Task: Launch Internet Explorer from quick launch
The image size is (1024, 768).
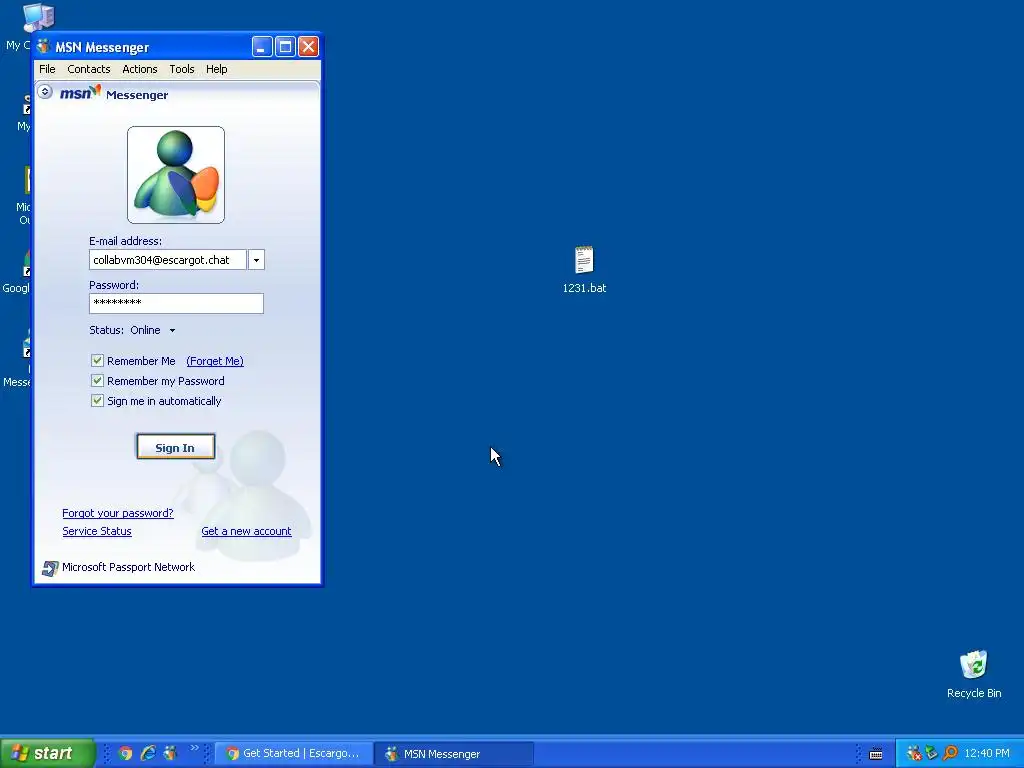Action: (x=148, y=753)
